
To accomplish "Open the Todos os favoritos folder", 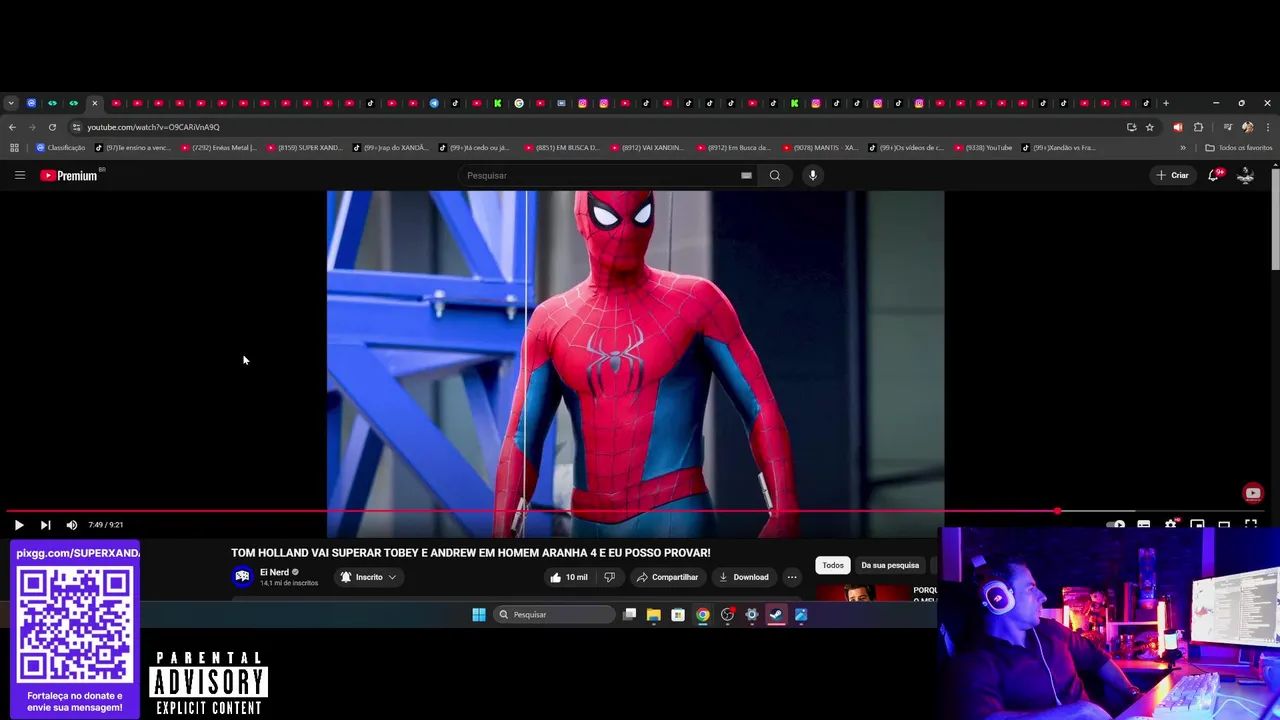I will tap(1239, 148).
